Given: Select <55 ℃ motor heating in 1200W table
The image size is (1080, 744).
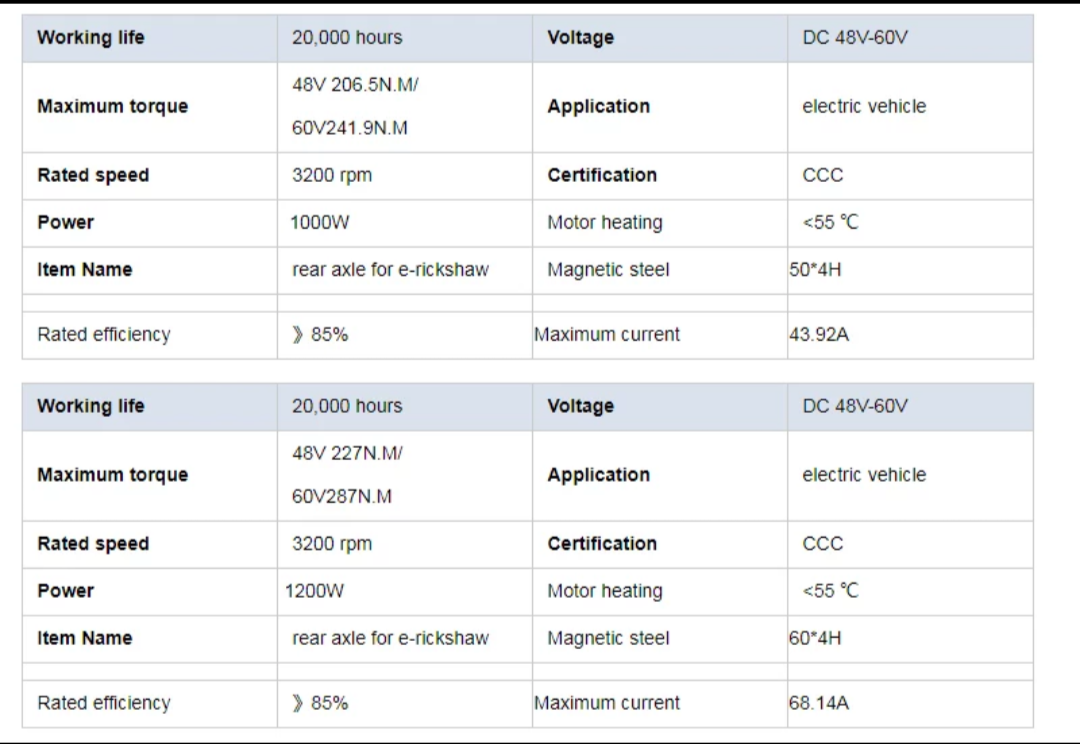Looking at the screenshot, I should (830, 591).
